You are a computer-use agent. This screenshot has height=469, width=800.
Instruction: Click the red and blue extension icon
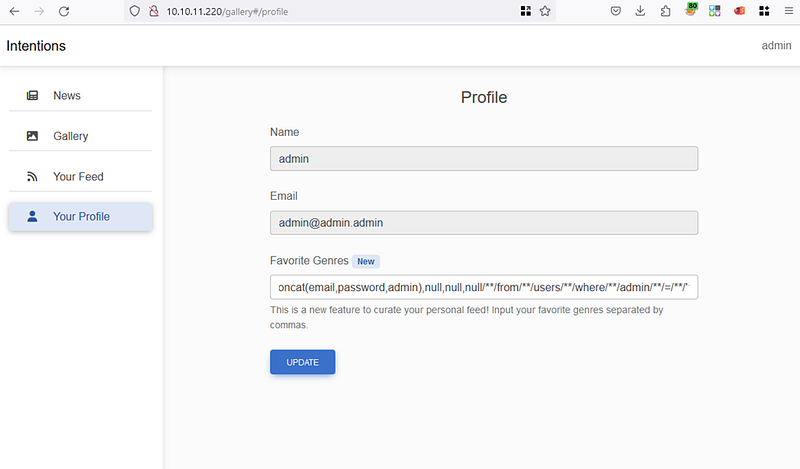coord(739,11)
